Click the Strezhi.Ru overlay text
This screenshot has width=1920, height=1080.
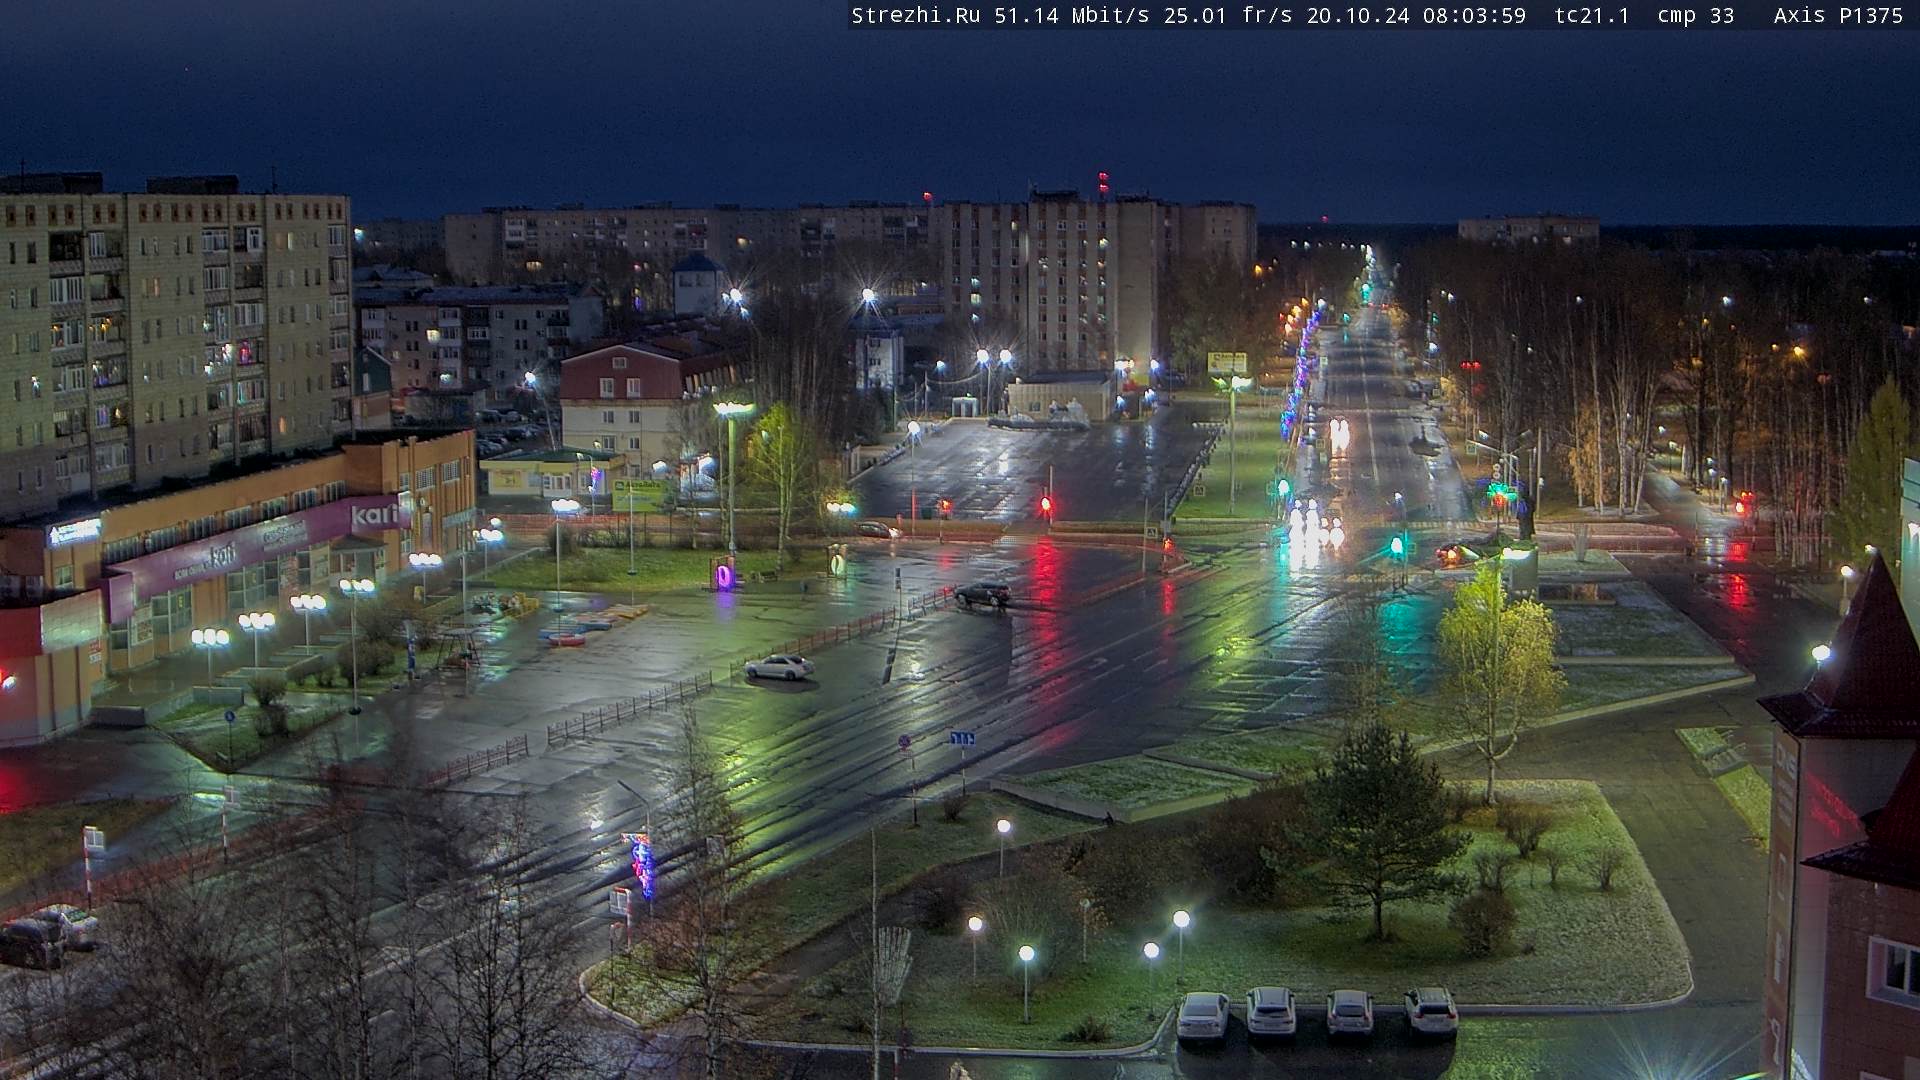916,15
